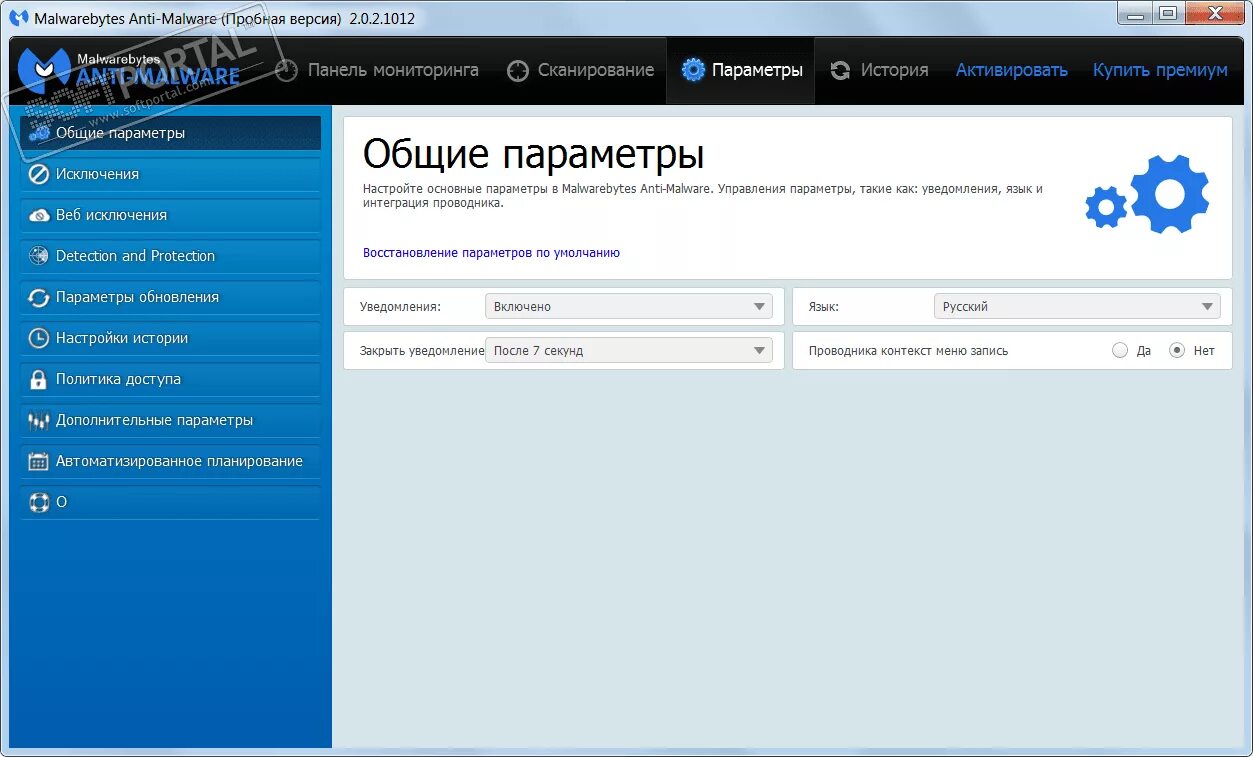
Task: Click the Автоматизированное планирование calendar icon
Action: (x=39, y=462)
